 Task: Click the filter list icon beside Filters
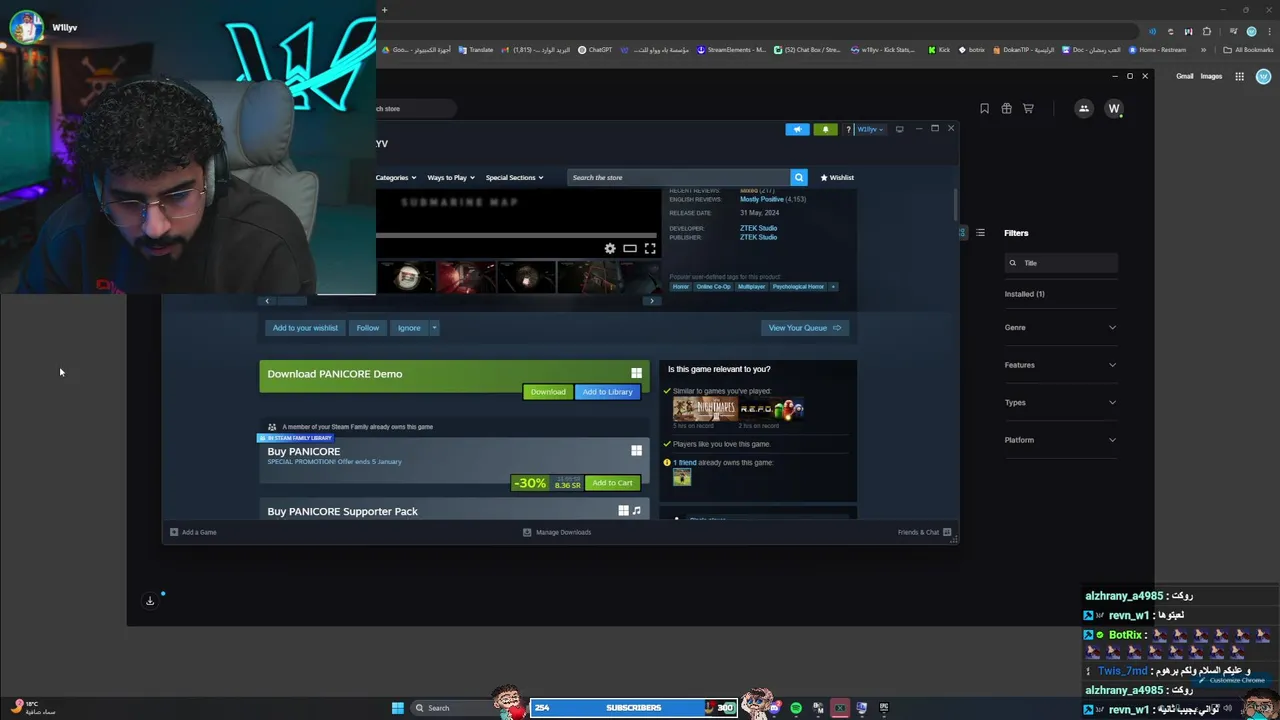(980, 233)
